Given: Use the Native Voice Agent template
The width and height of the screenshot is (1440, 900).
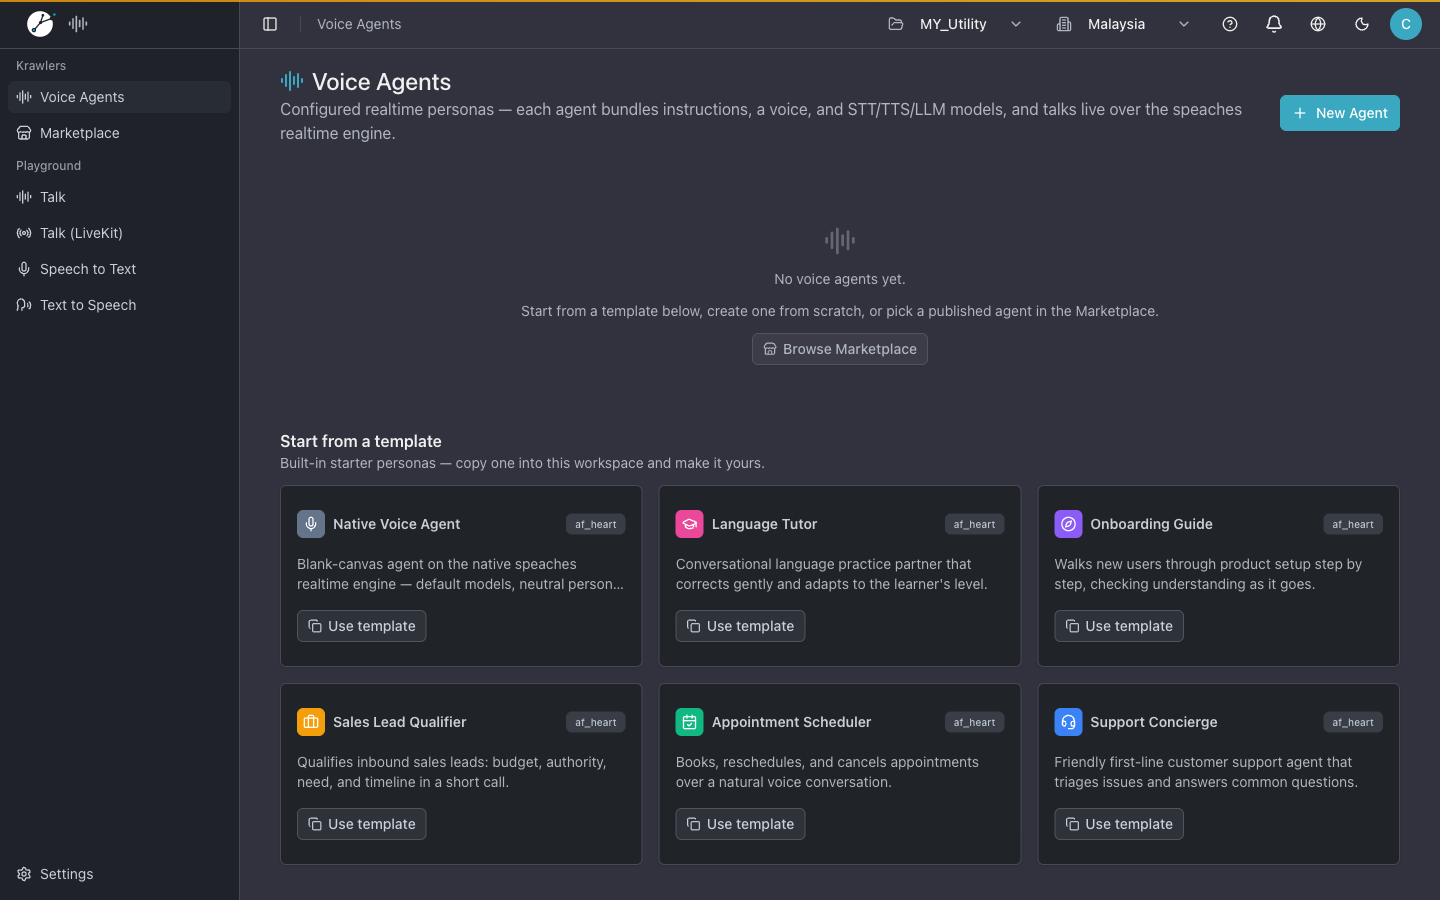Looking at the screenshot, I should tap(362, 626).
